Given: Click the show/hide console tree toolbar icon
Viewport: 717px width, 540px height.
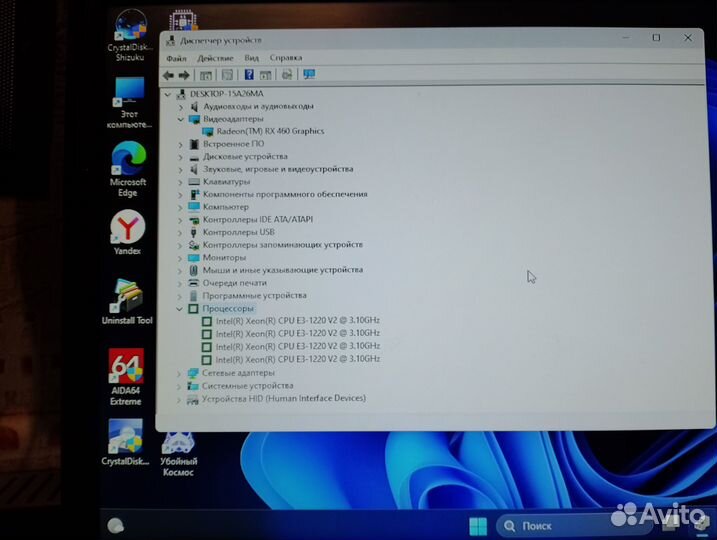Looking at the screenshot, I should pos(206,75).
